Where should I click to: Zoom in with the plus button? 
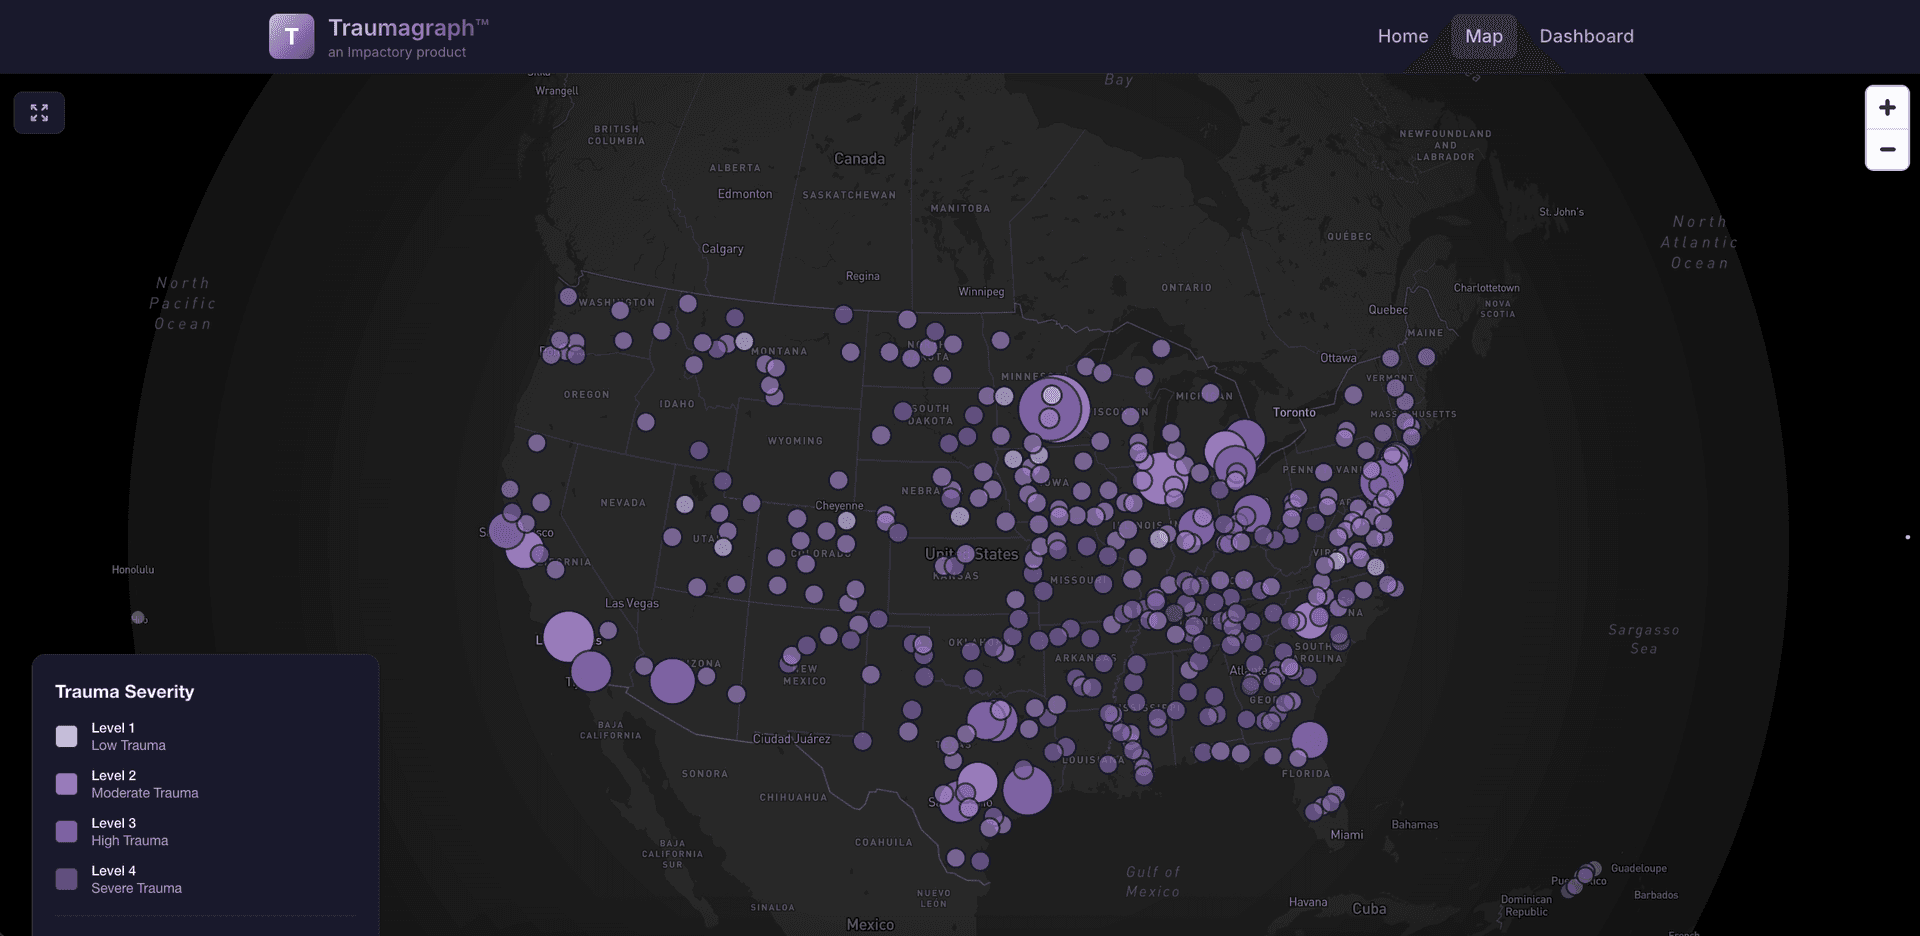[1887, 108]
